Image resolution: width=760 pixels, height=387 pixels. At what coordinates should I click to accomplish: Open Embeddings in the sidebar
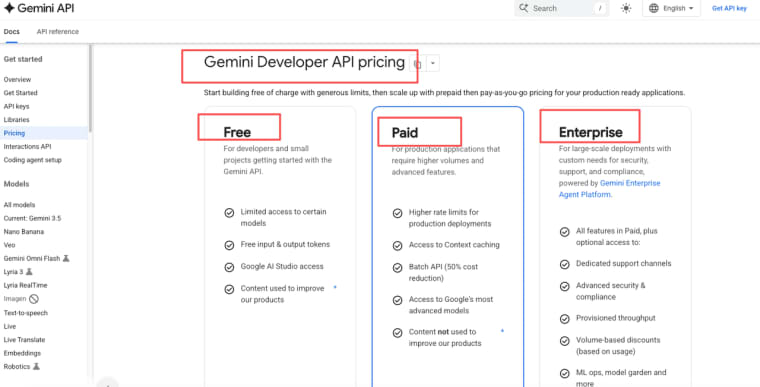click(22, 353)
